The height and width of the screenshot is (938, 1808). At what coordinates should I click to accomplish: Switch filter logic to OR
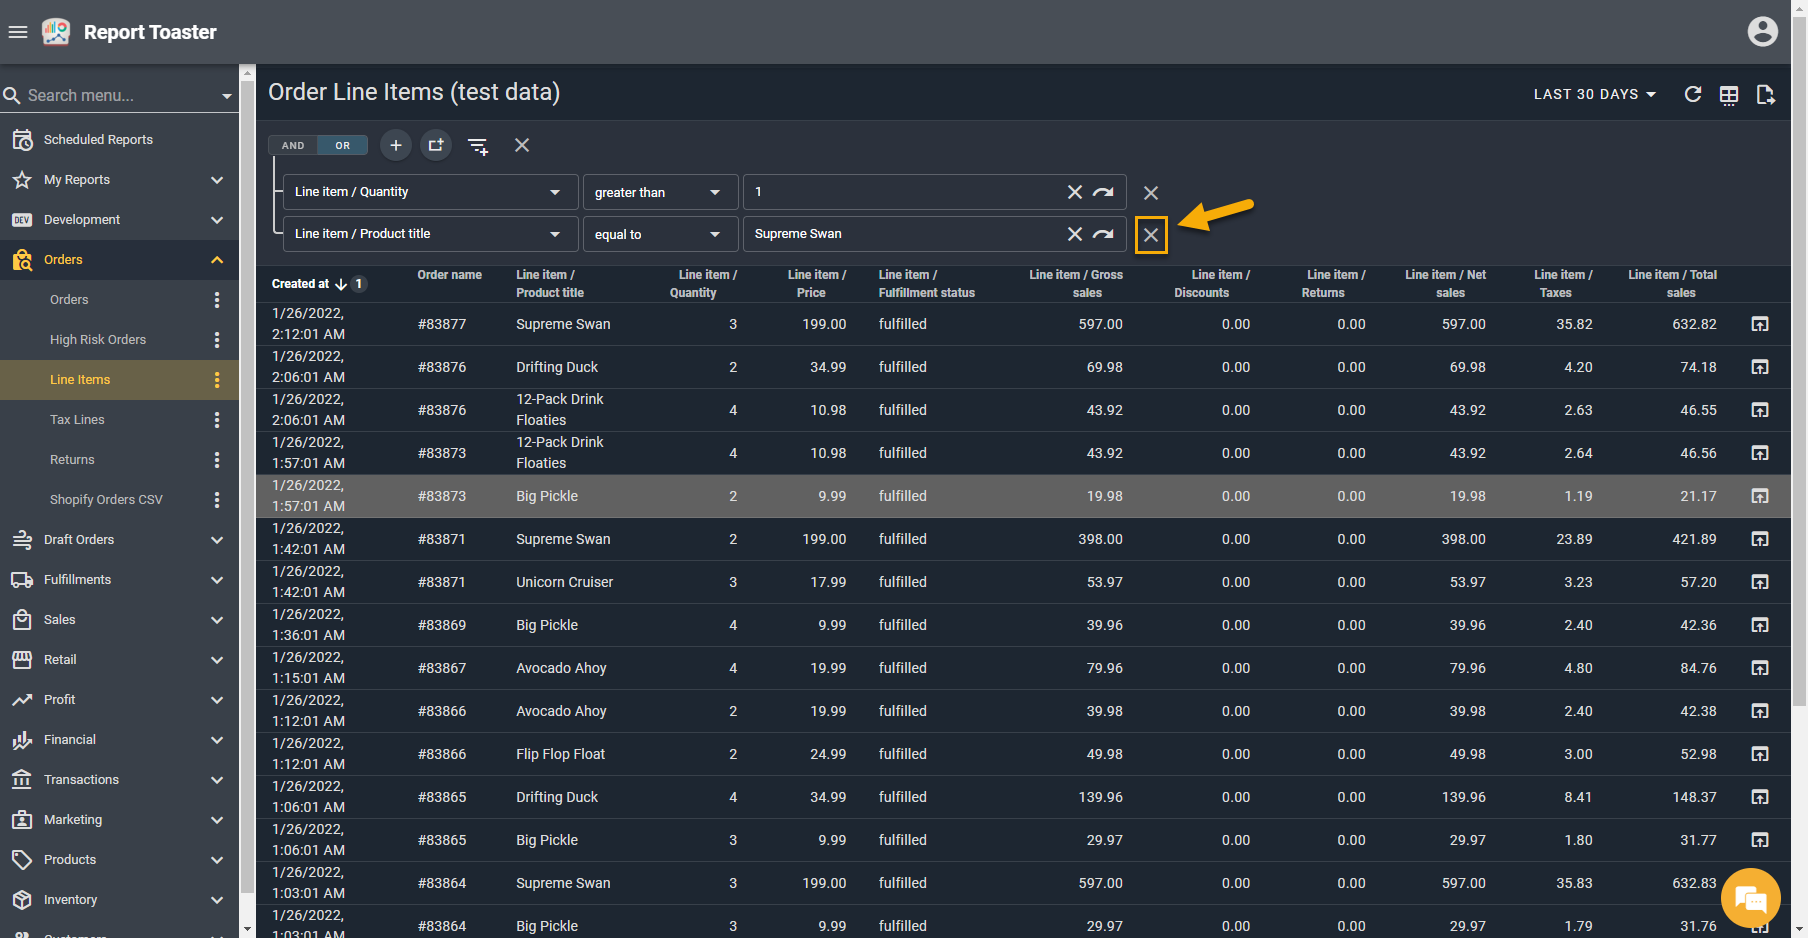(343, 146)
